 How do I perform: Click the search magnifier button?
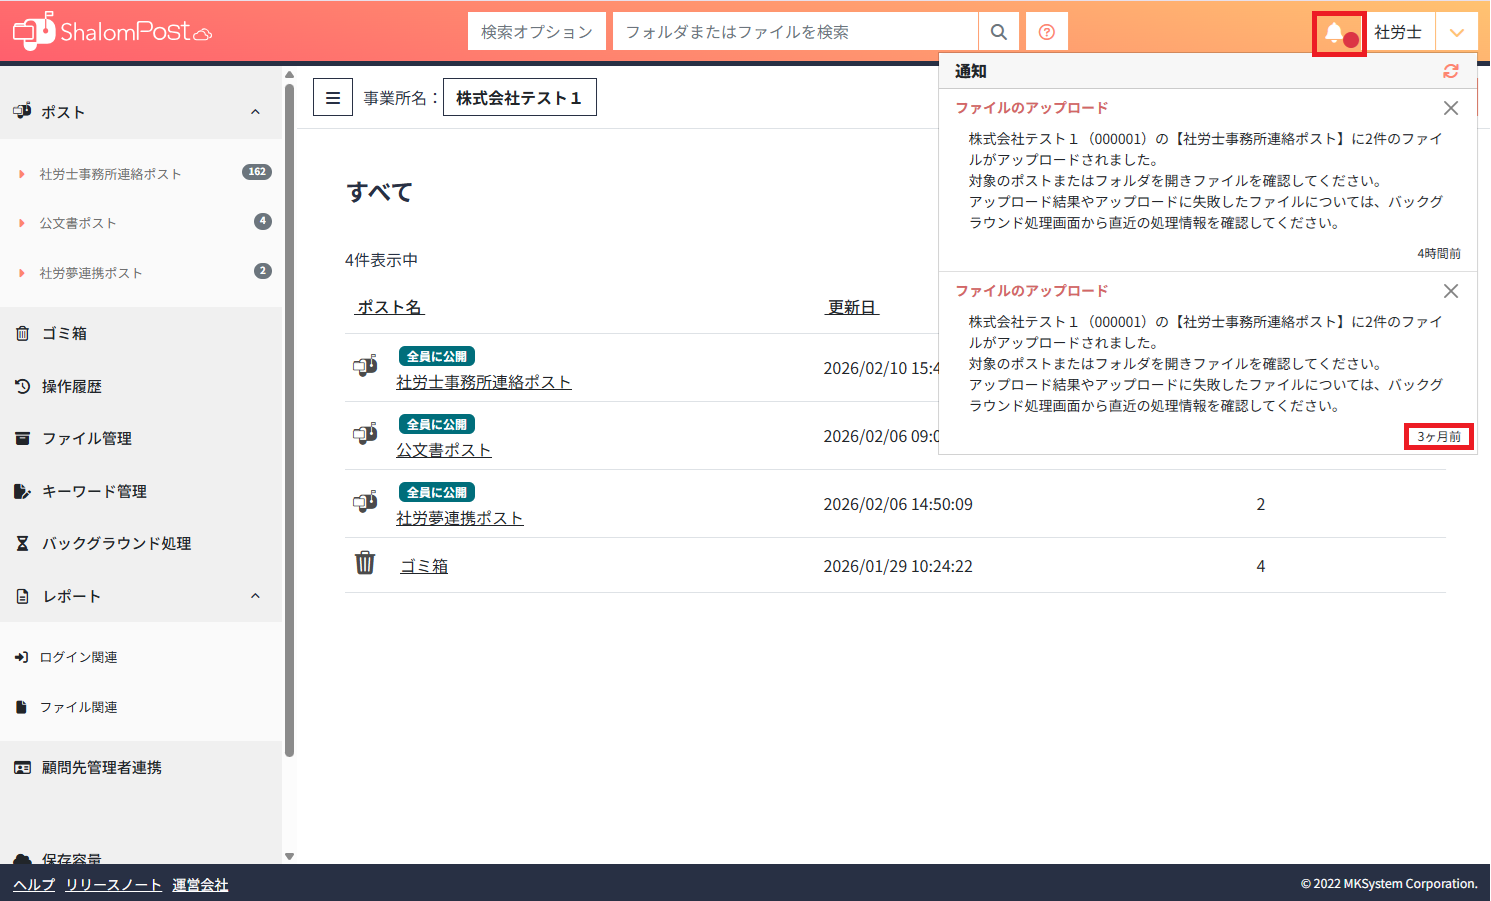(998, 32)
